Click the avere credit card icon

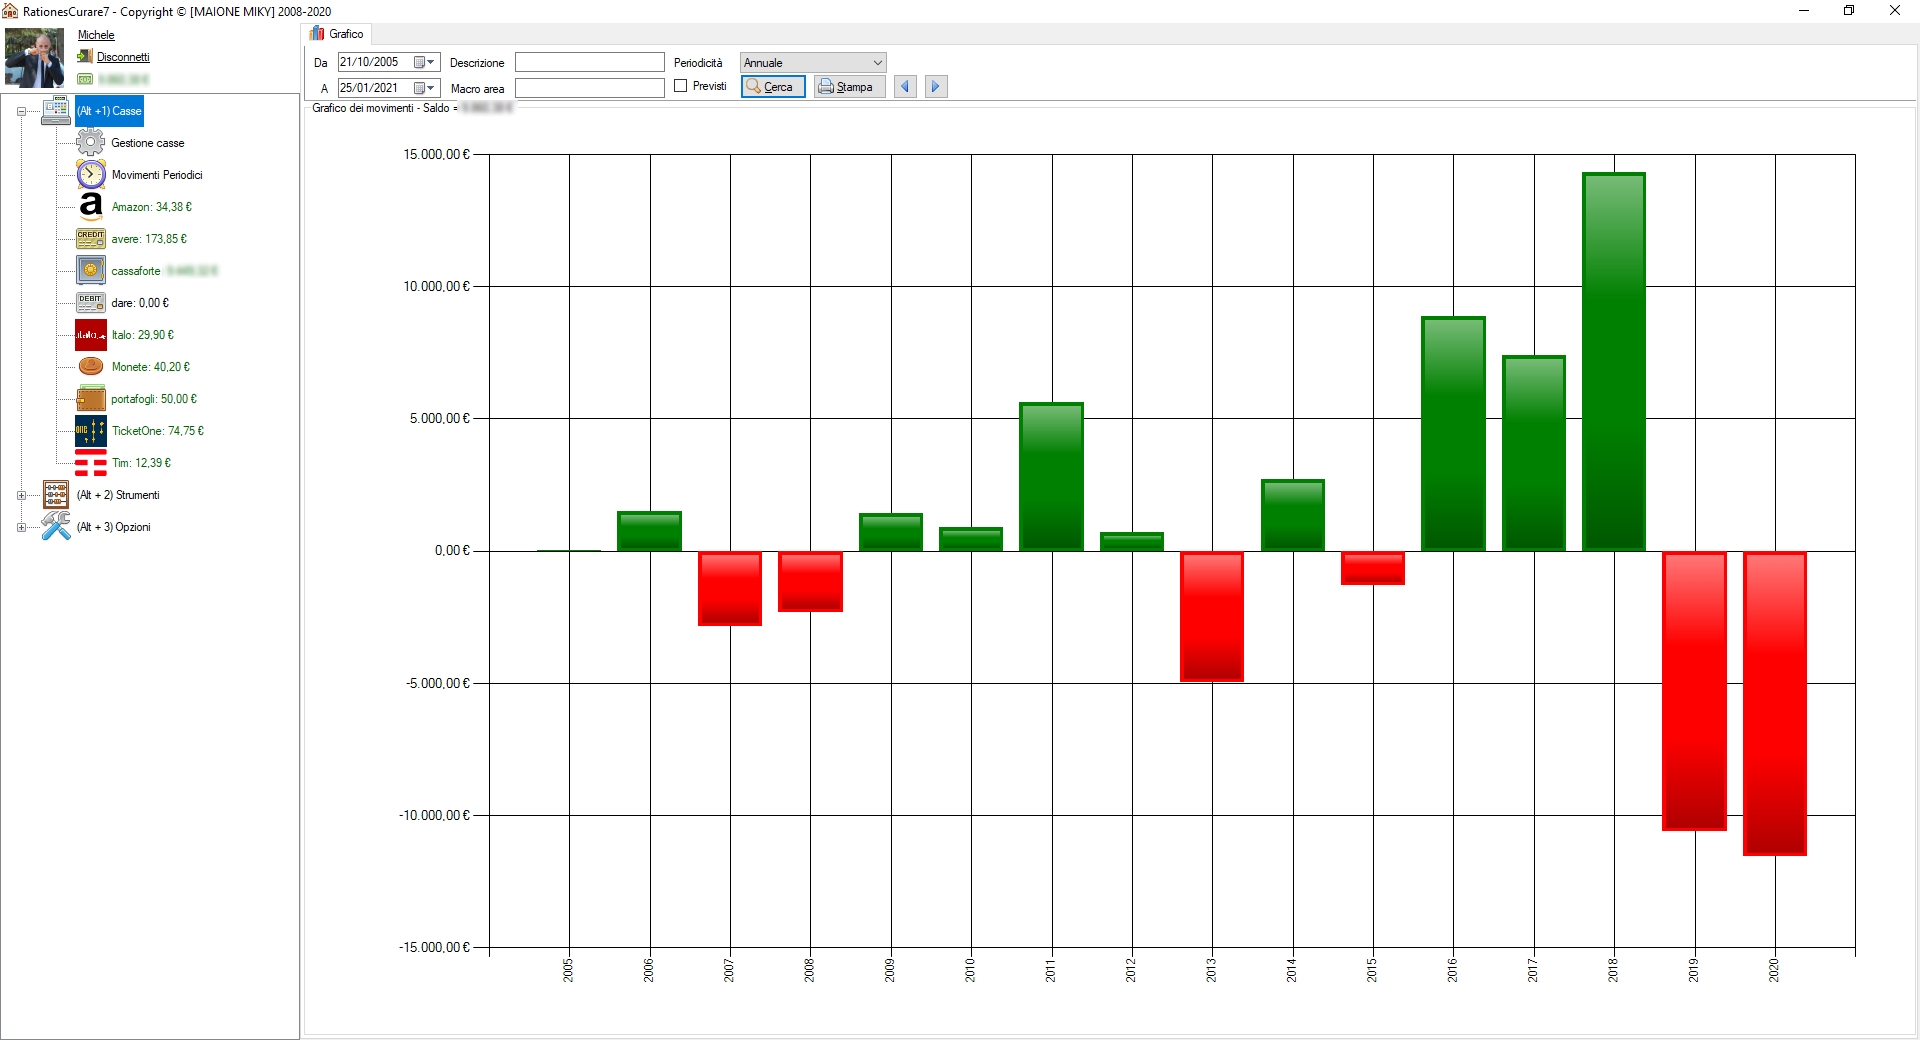coord(90,238)
